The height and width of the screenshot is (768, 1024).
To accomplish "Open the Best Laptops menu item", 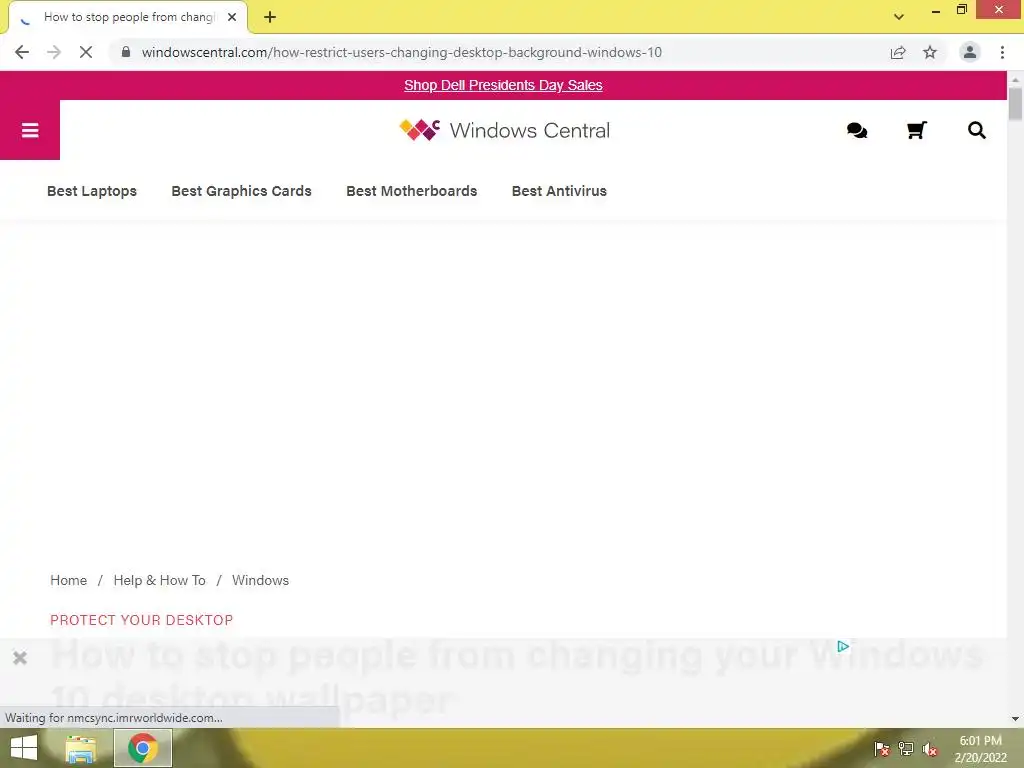I will (92, 191).
